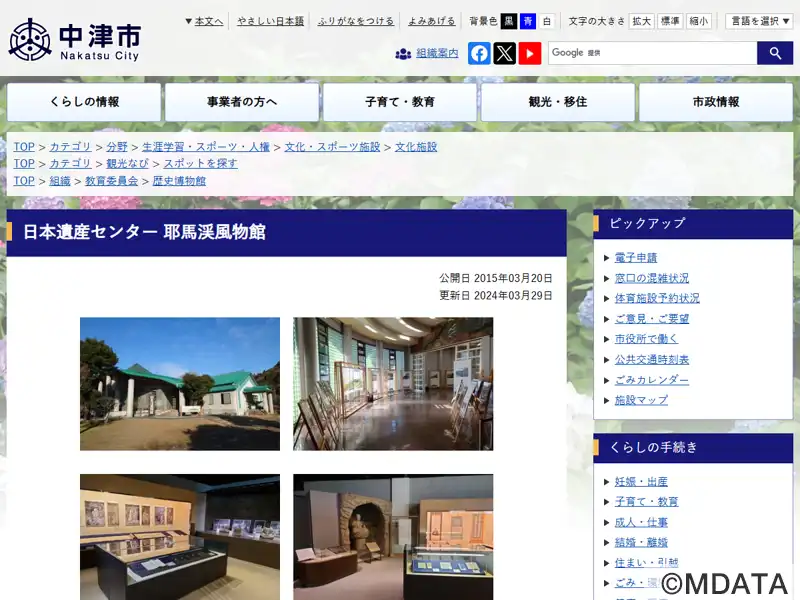Screen dimensions: 800x600
Task: Open 組織 breadcrumb link
Action: pos(60,181)
